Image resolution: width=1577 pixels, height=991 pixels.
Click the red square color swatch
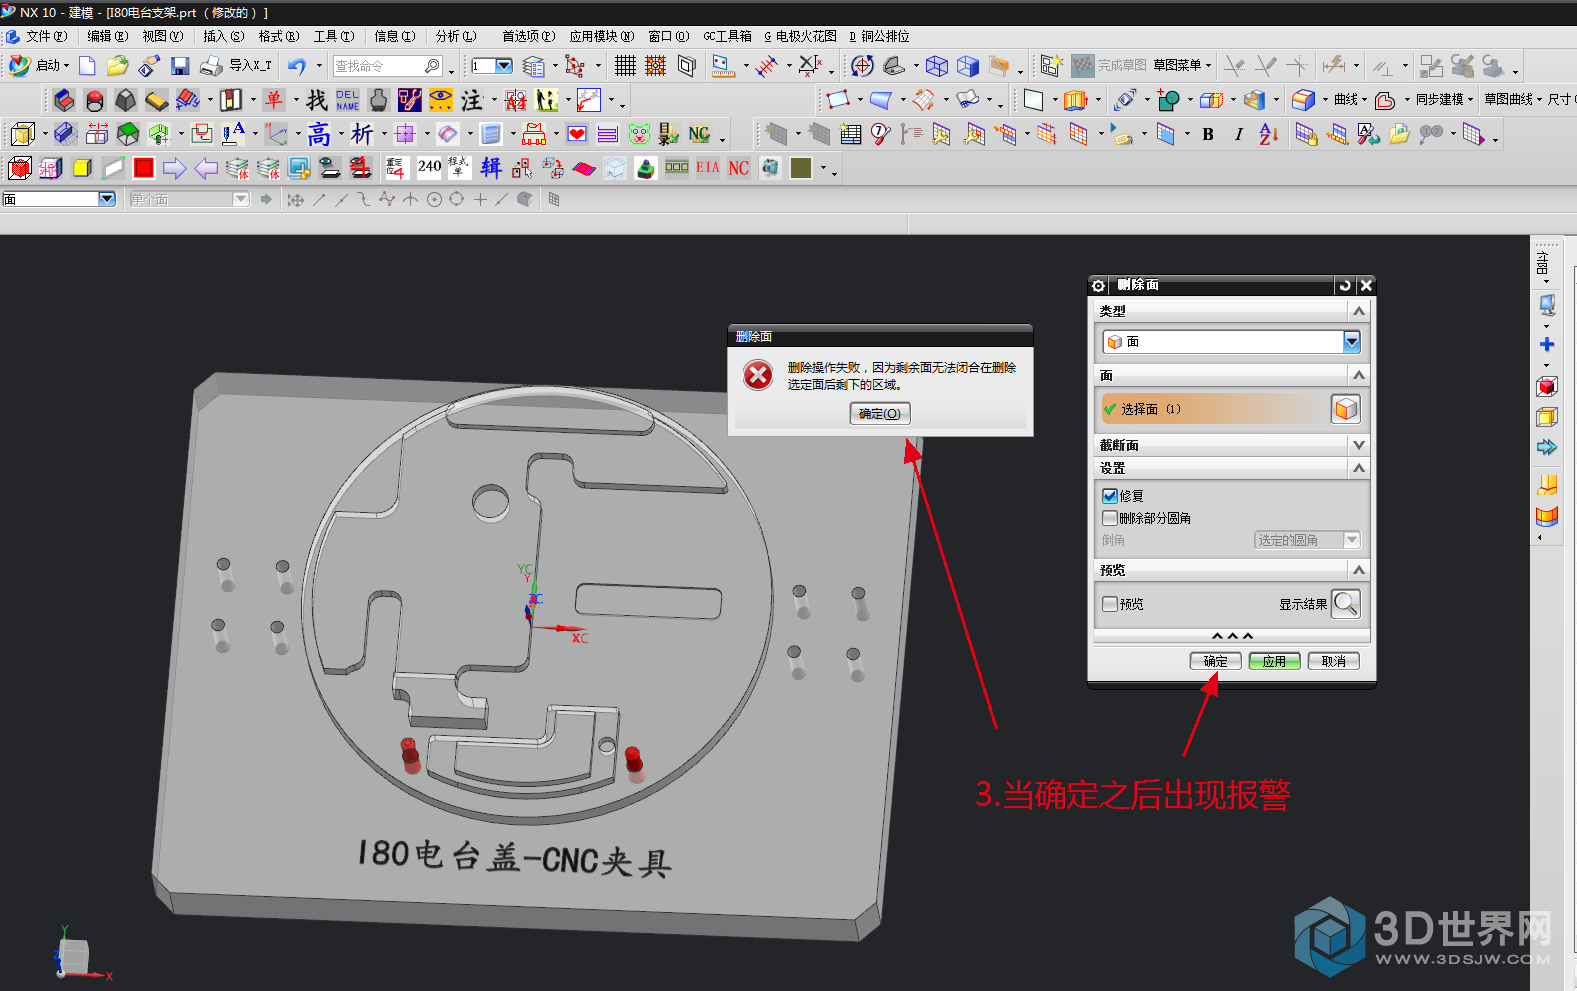143,168
